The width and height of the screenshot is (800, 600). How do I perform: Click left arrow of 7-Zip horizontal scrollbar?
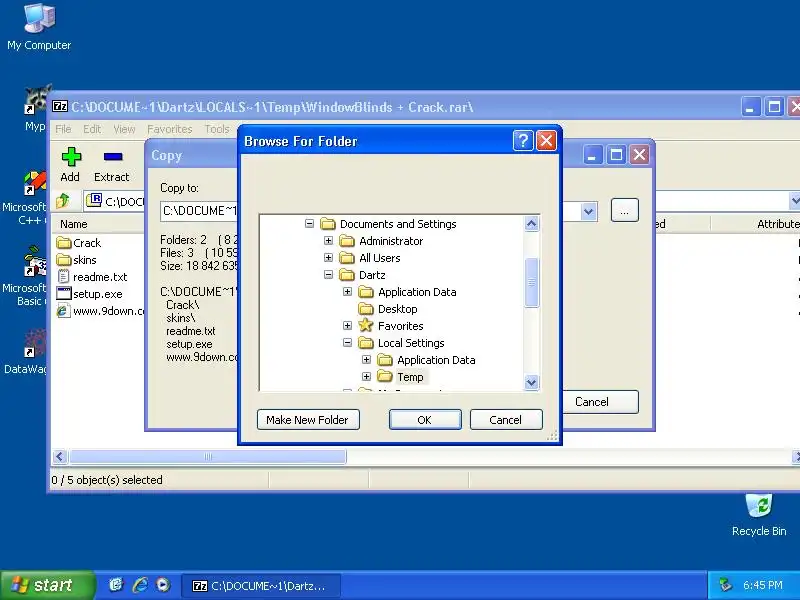[60, 456]
